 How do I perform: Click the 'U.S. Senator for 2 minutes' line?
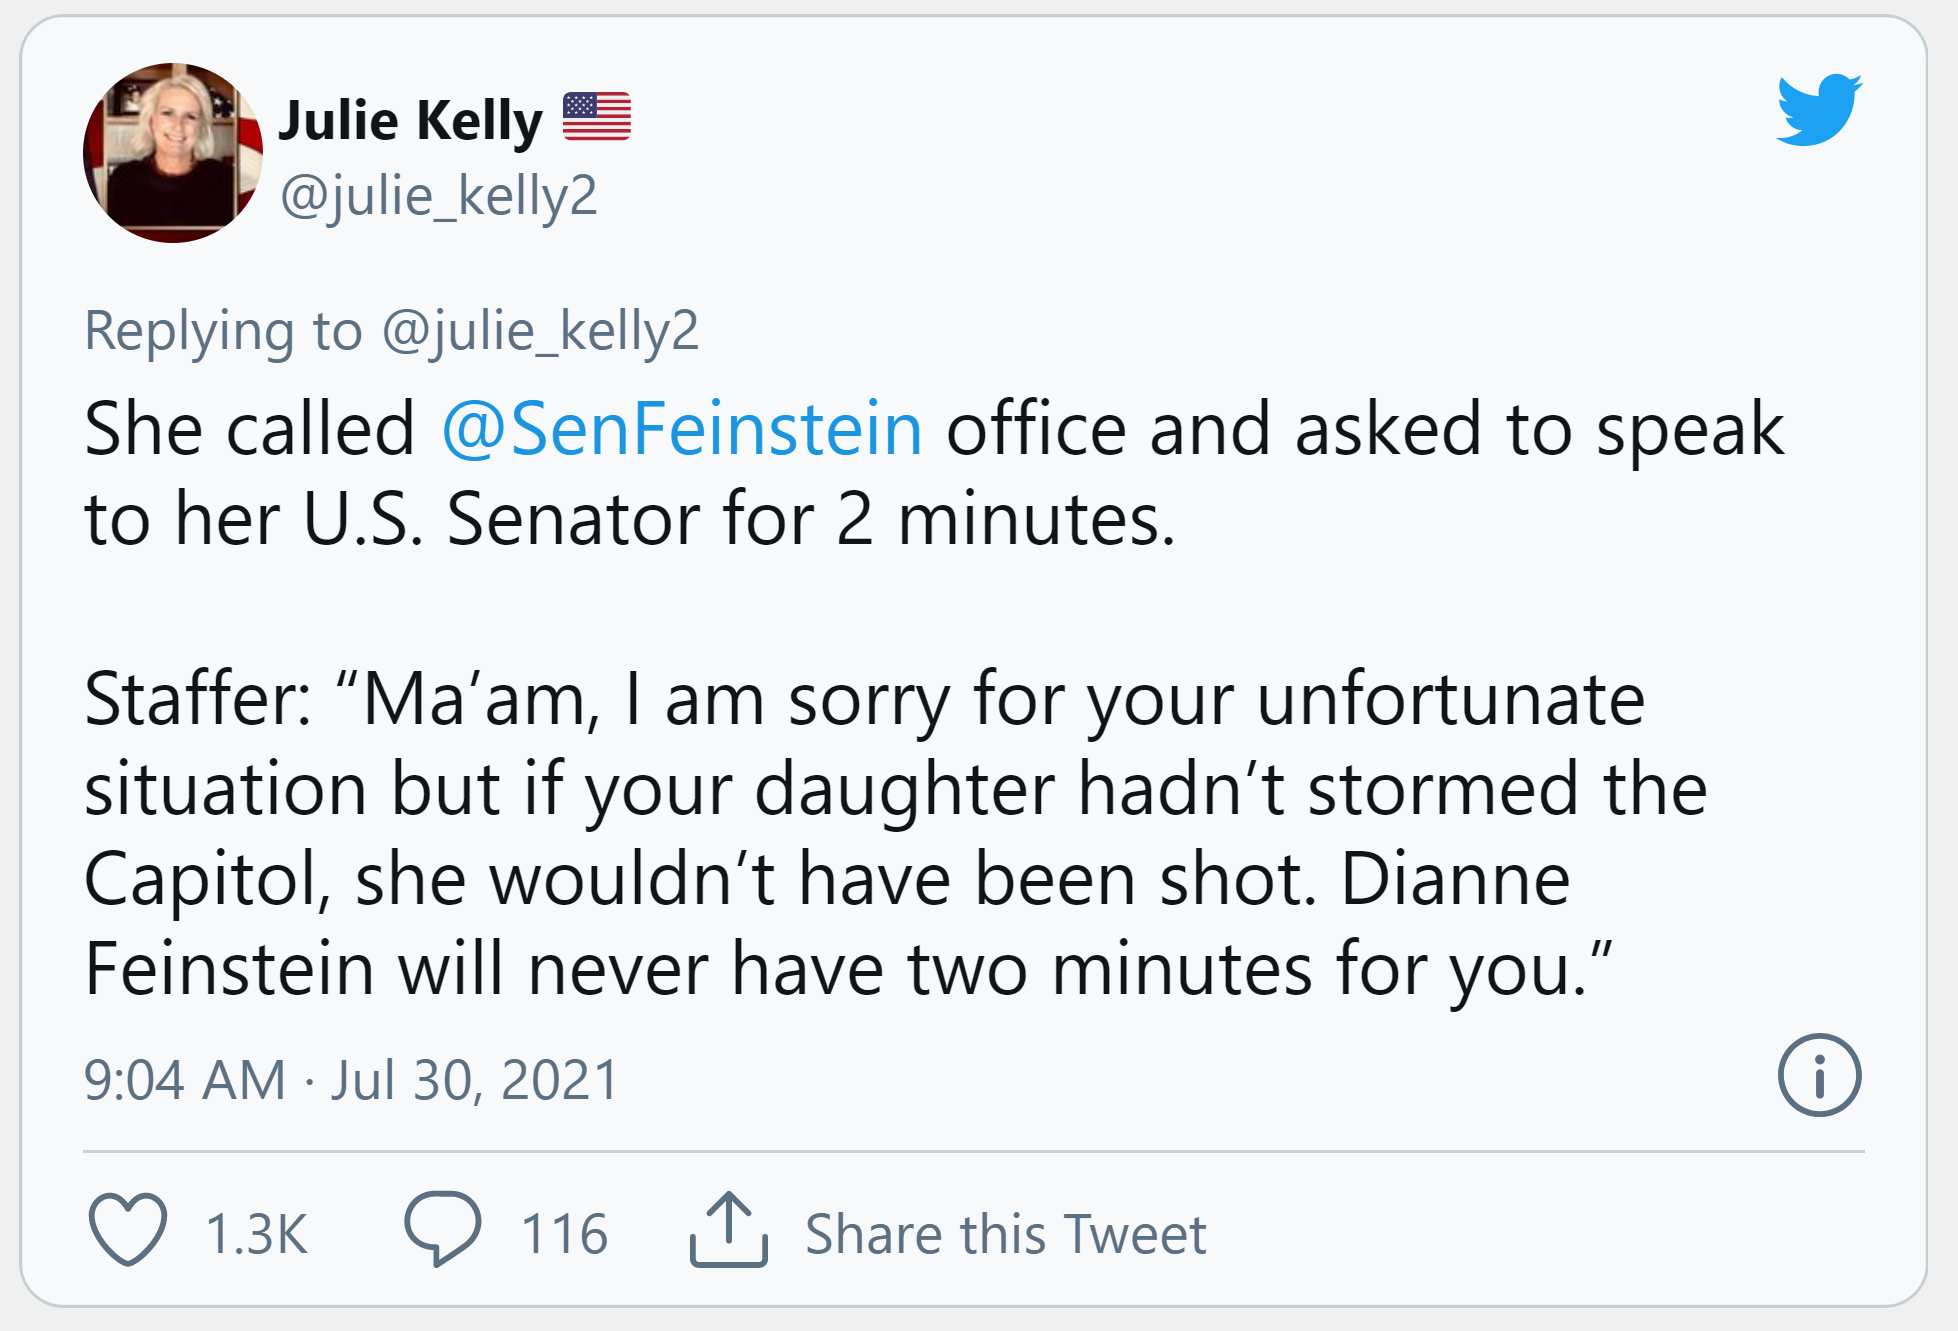click(738, 520)
